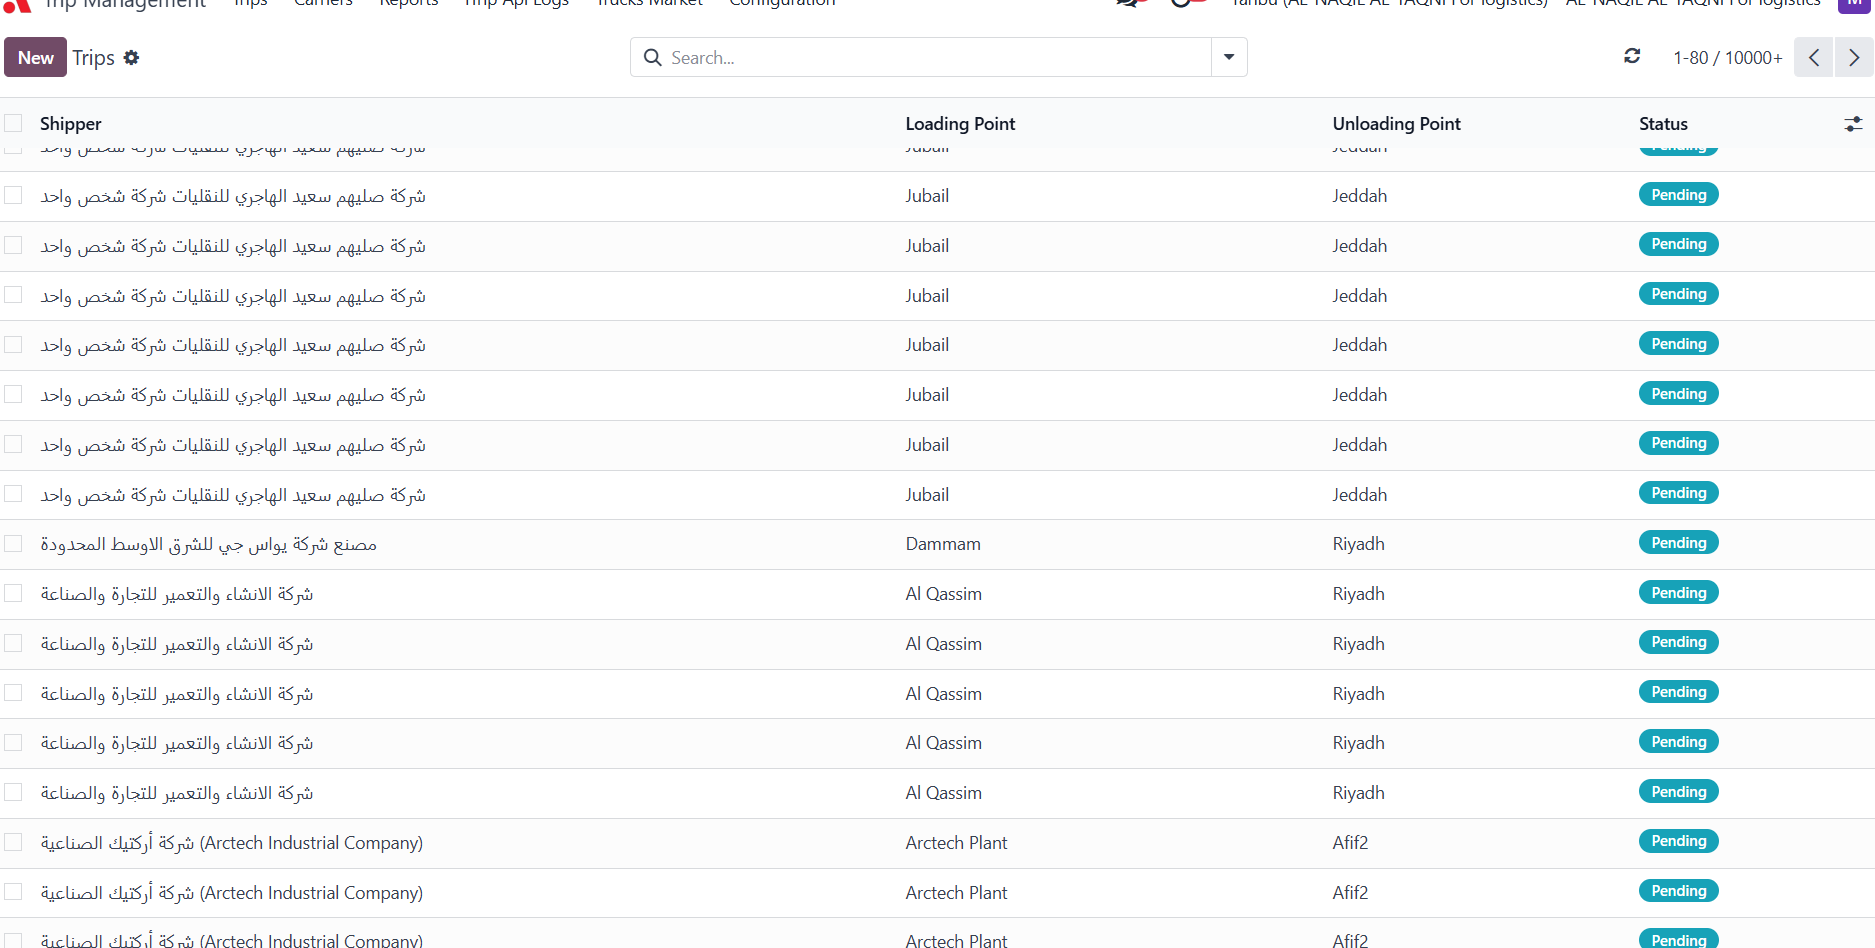Click the magnifier icon in search box

tap(652, 58)
